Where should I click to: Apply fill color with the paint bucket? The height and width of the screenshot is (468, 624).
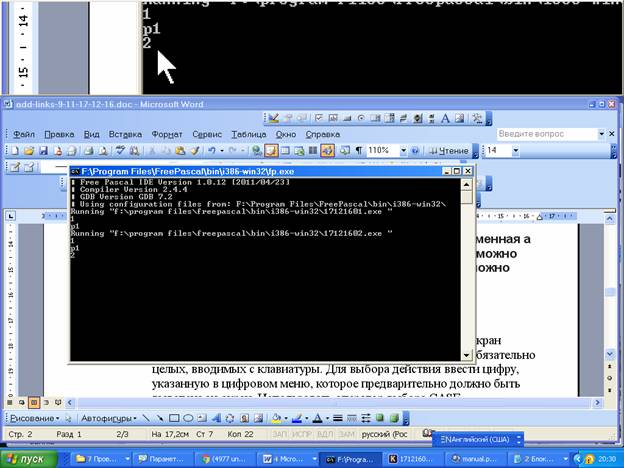(x=276, y=418)
